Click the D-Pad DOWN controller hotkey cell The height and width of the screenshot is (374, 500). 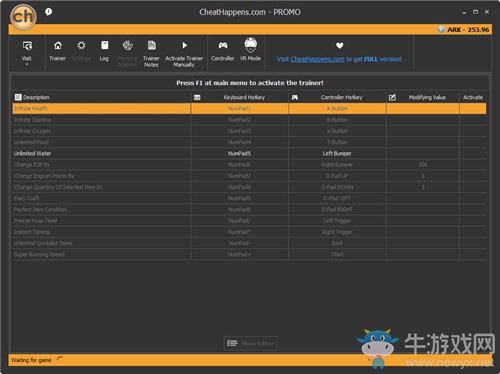tap(337, 187)
